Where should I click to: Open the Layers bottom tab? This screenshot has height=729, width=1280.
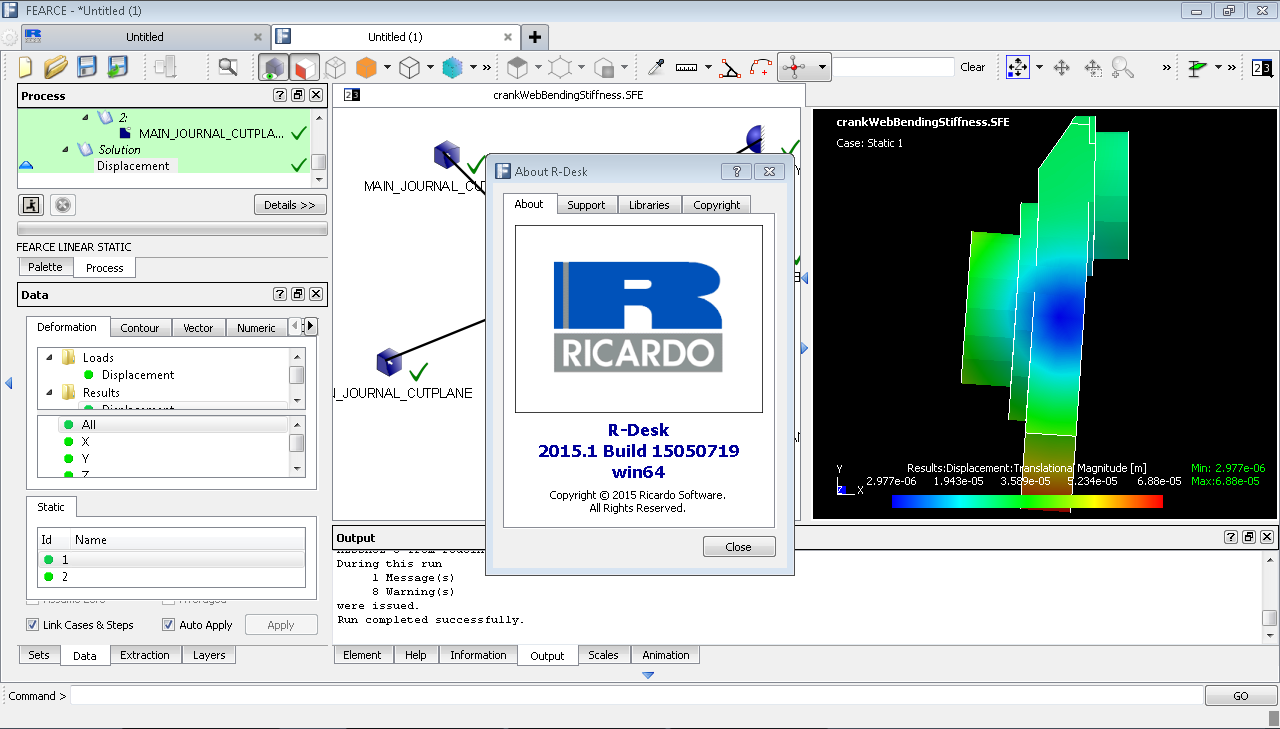pyautogui.click(x=209, y=655)
